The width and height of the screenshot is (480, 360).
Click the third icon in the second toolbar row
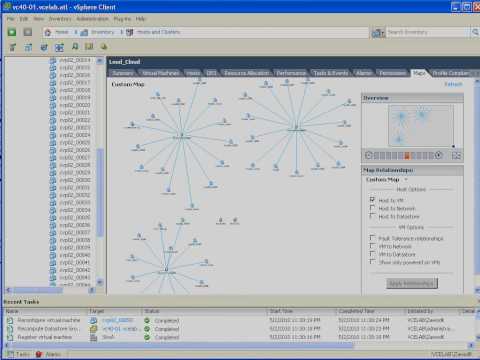44,47
